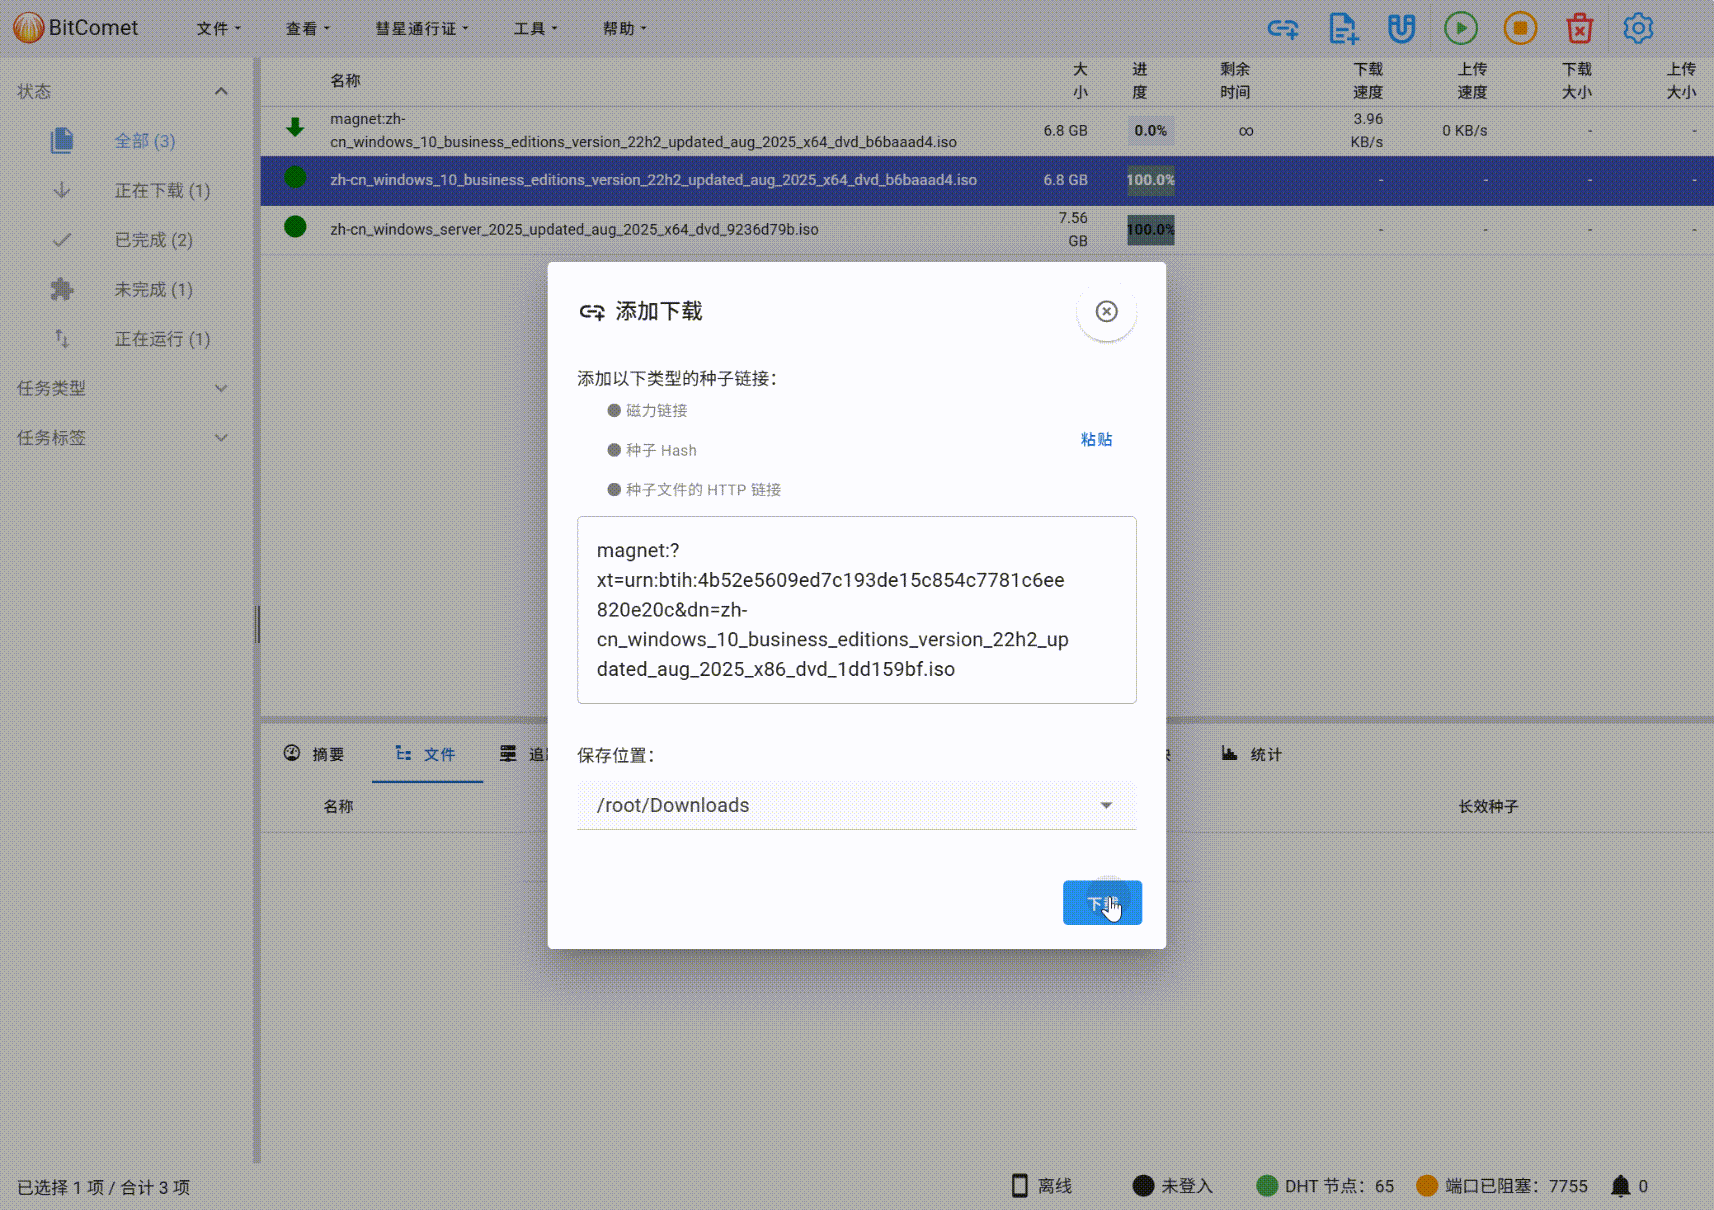Click inside the magnet link text box
The width and height of the screenshot is (1714, 1210).
tap(856, 609)
